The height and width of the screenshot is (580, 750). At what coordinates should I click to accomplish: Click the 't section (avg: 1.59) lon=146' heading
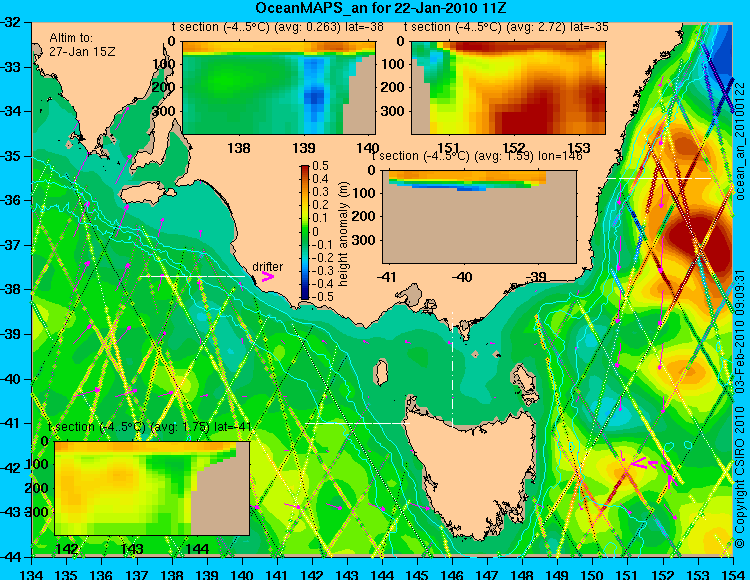(477, 156)
